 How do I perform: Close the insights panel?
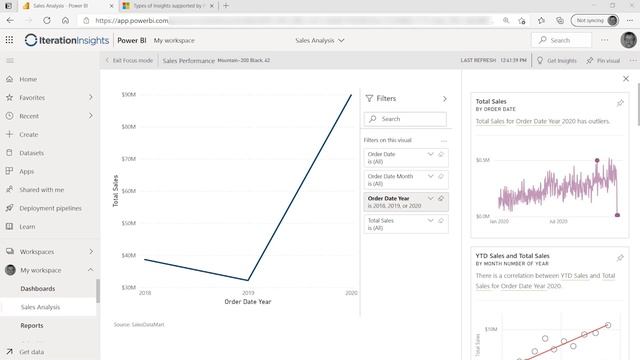tap(626, 78)
